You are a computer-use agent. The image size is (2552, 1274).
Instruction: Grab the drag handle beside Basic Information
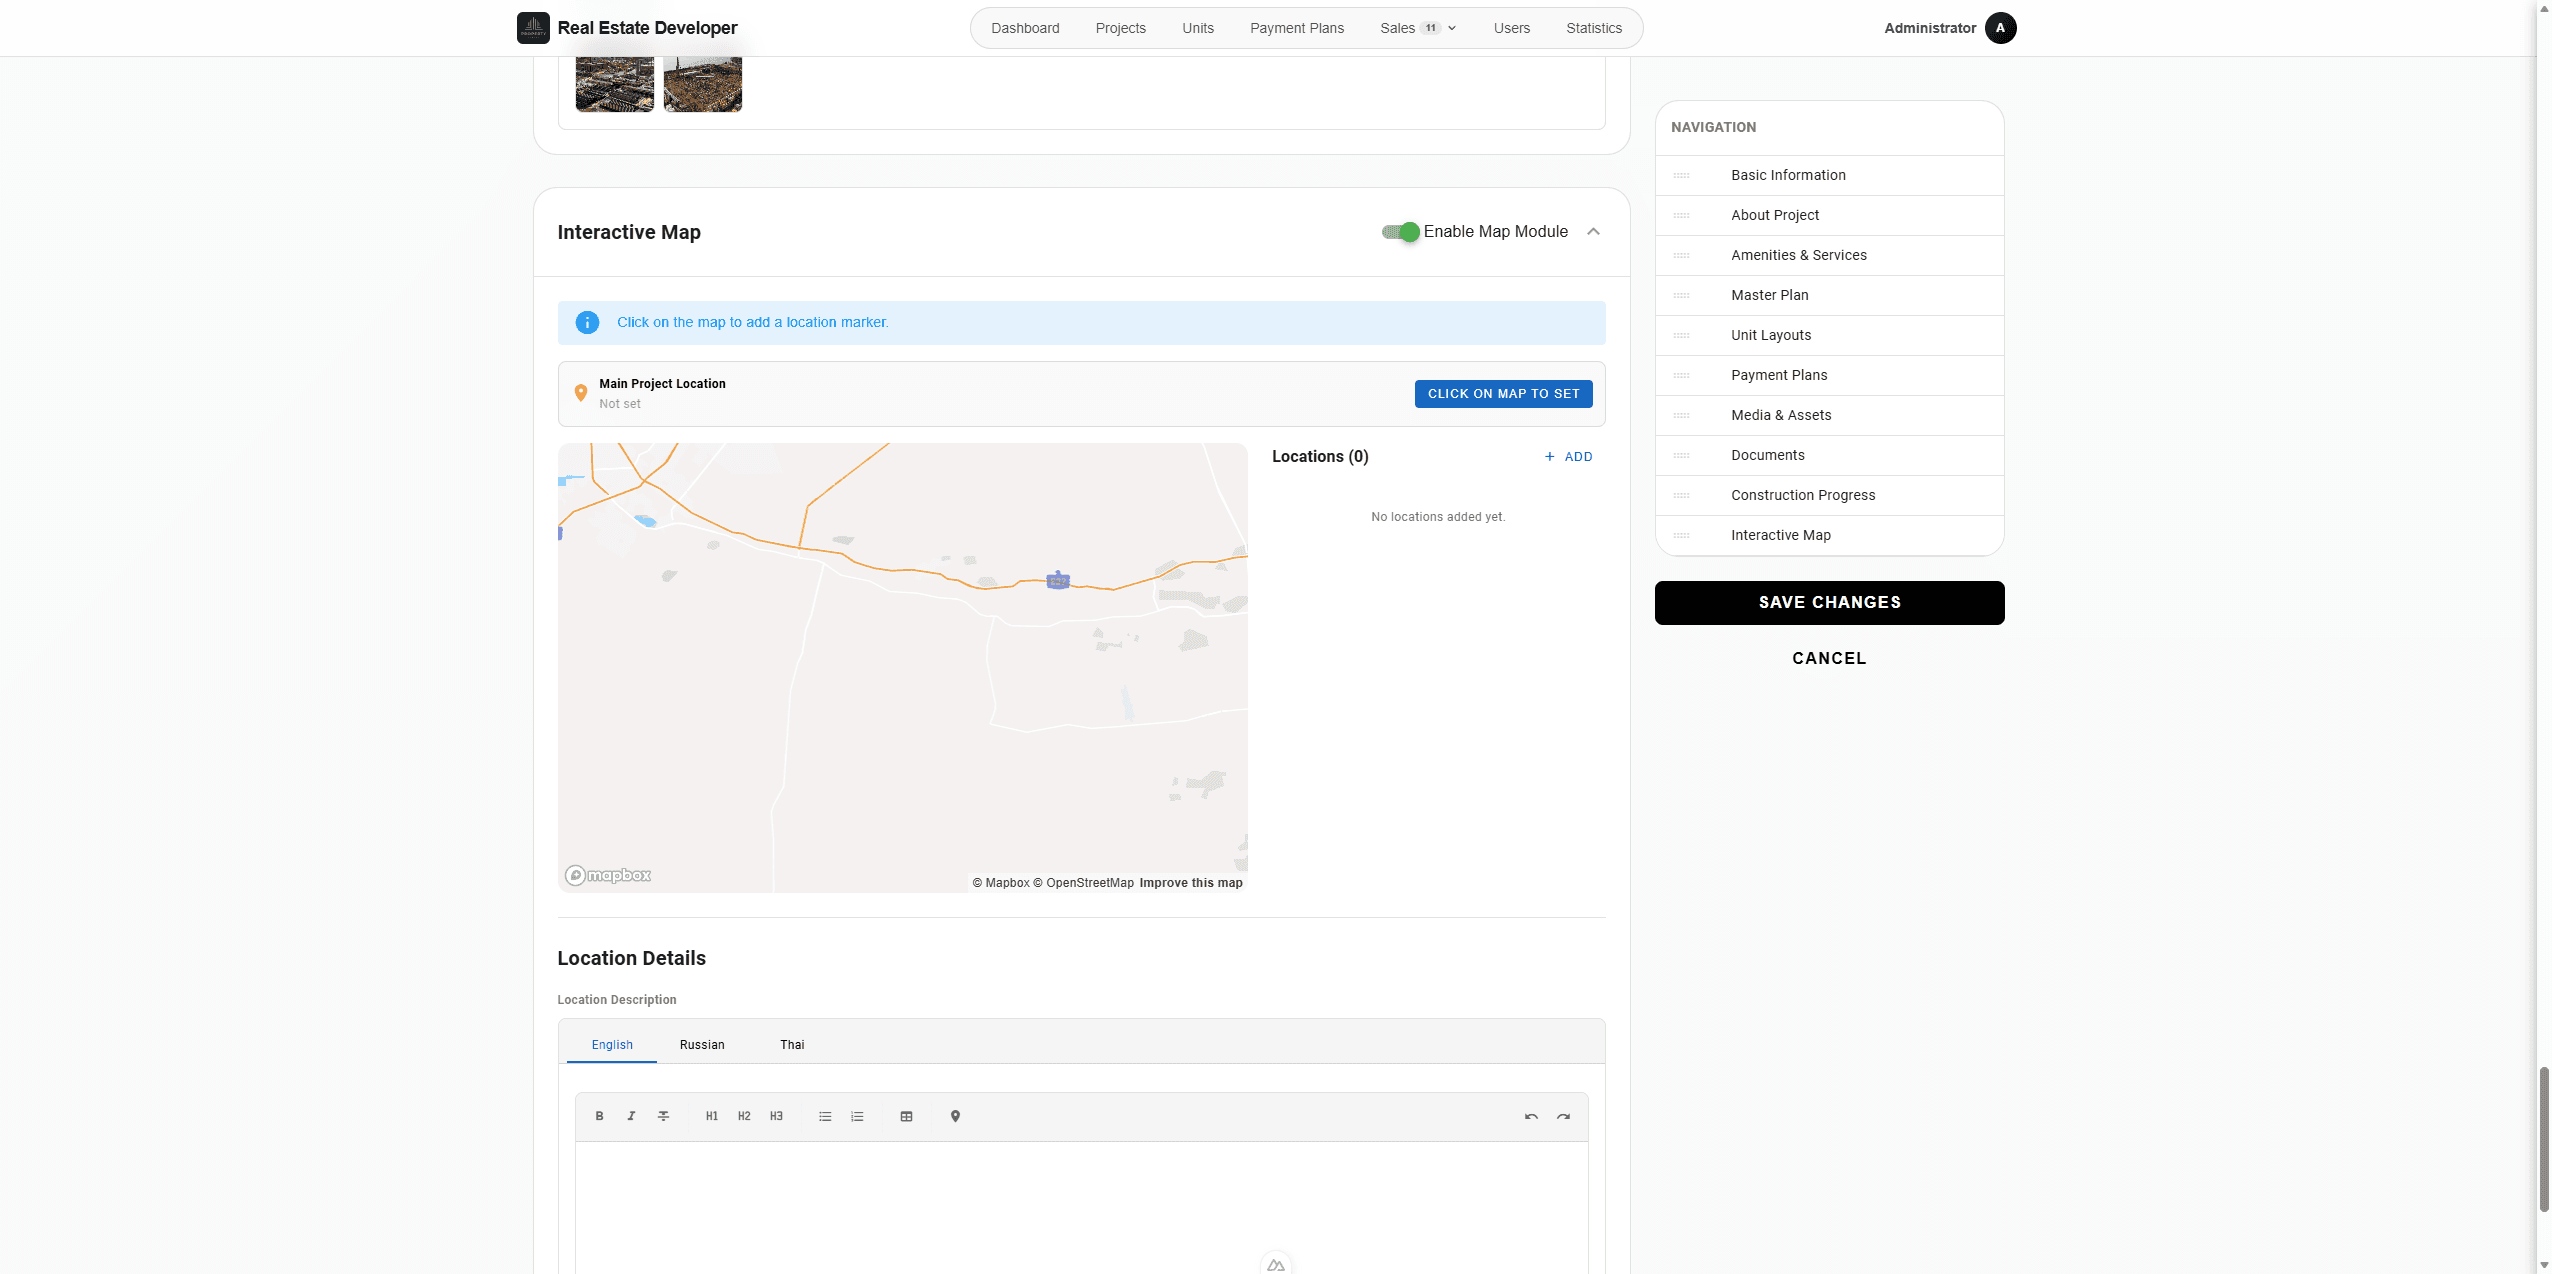1681,175
